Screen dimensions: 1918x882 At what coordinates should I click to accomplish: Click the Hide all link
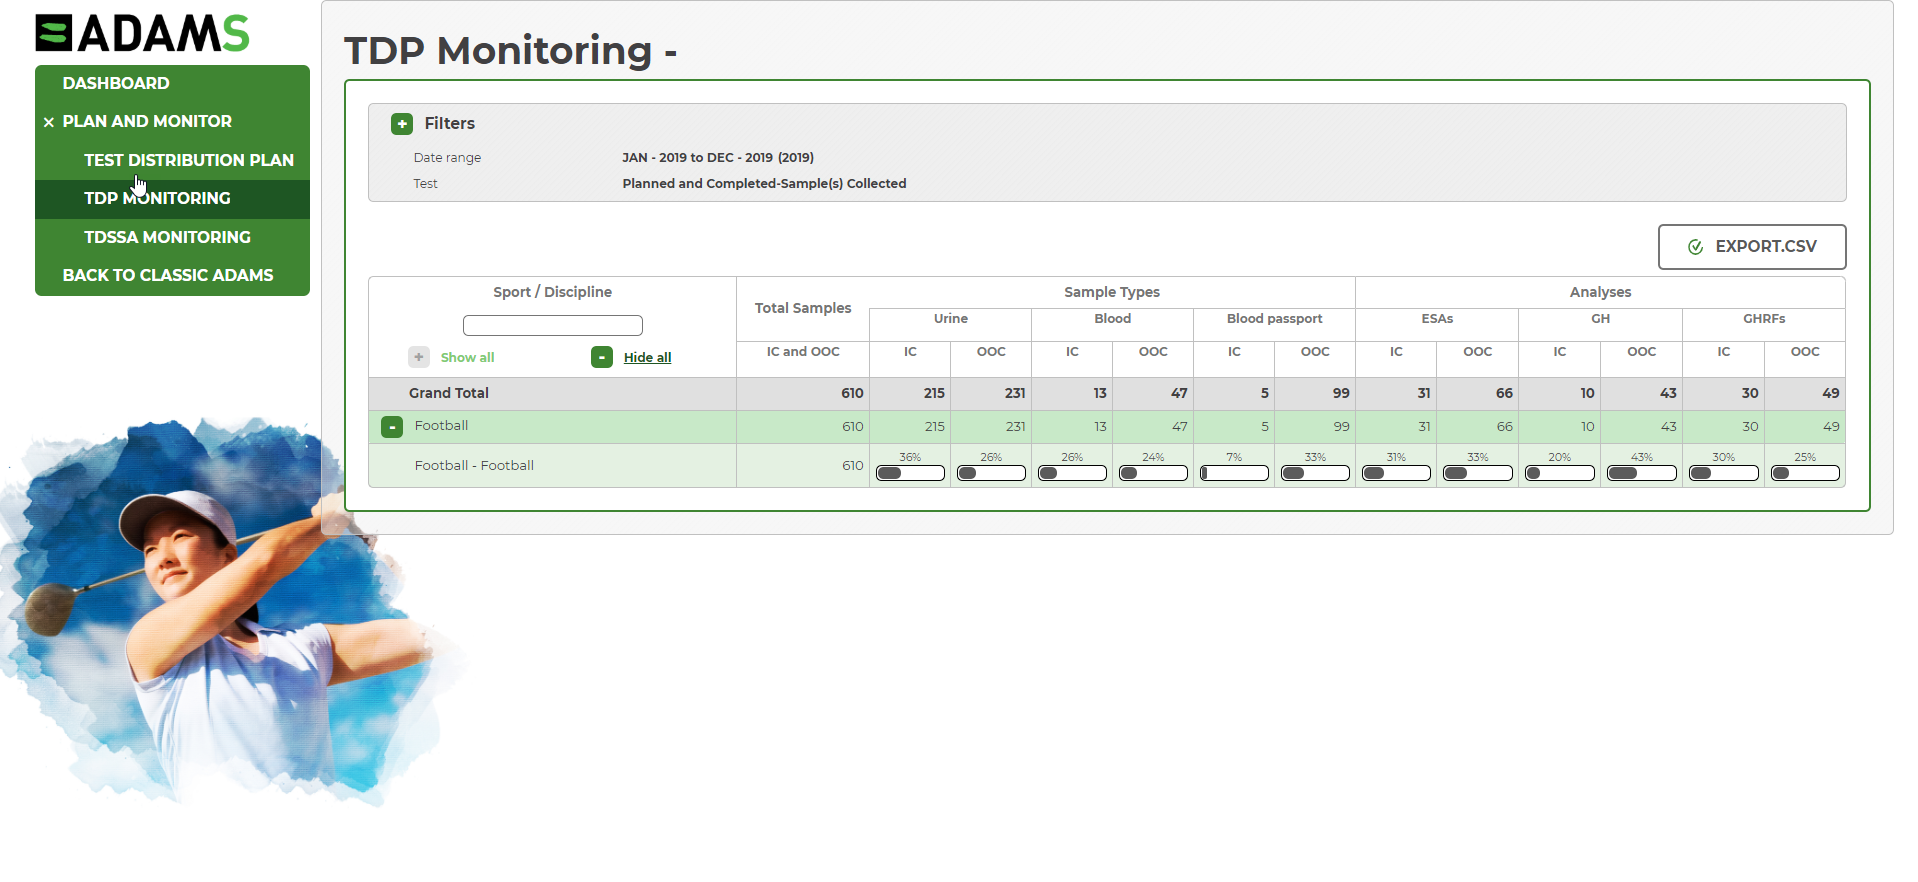(x=647, y=357)
